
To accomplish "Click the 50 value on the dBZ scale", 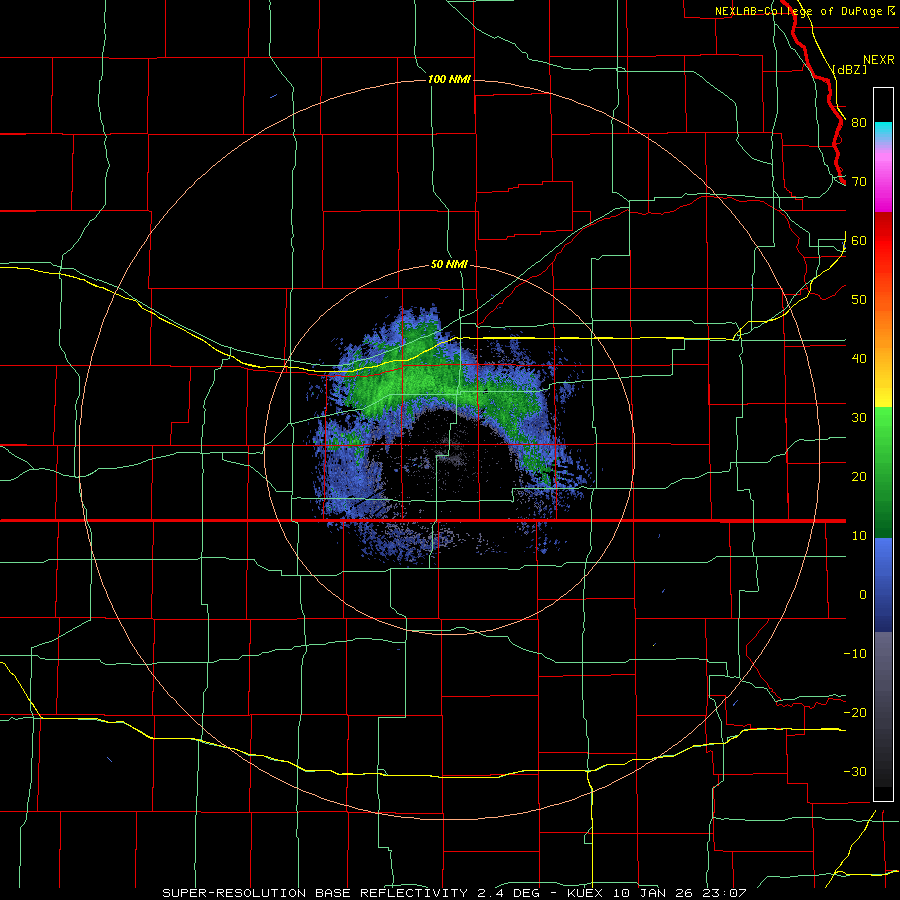I will pos(859,300).
